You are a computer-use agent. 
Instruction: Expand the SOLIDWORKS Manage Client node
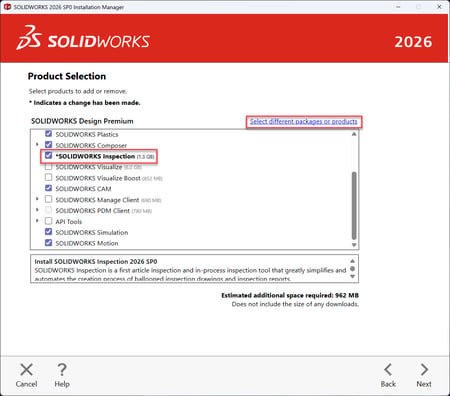point(37,199)
